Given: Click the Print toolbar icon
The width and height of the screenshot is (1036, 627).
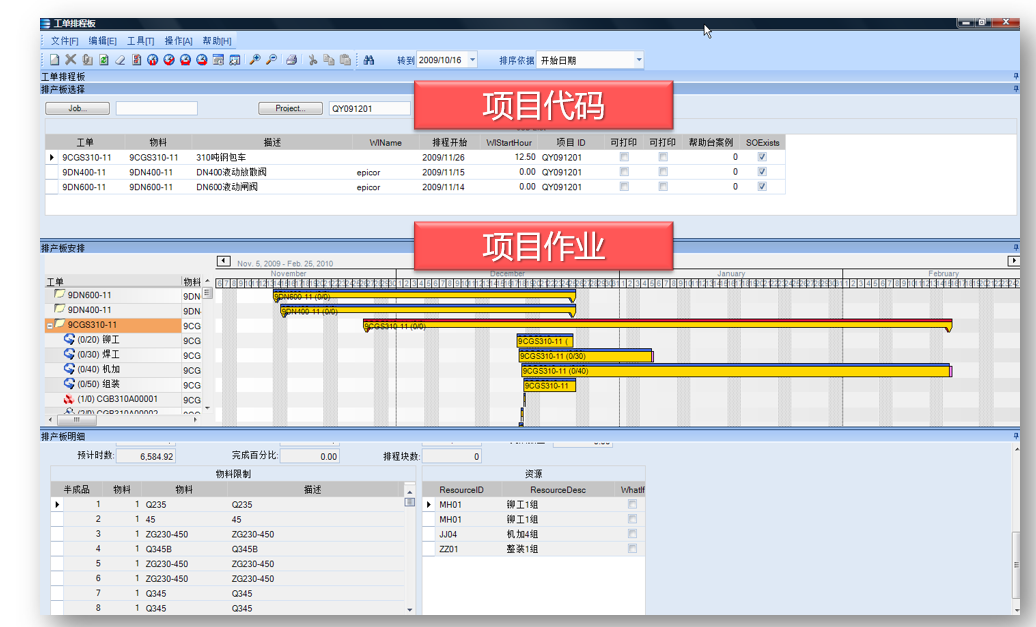Looking at the screenshot, I should 291,60.
